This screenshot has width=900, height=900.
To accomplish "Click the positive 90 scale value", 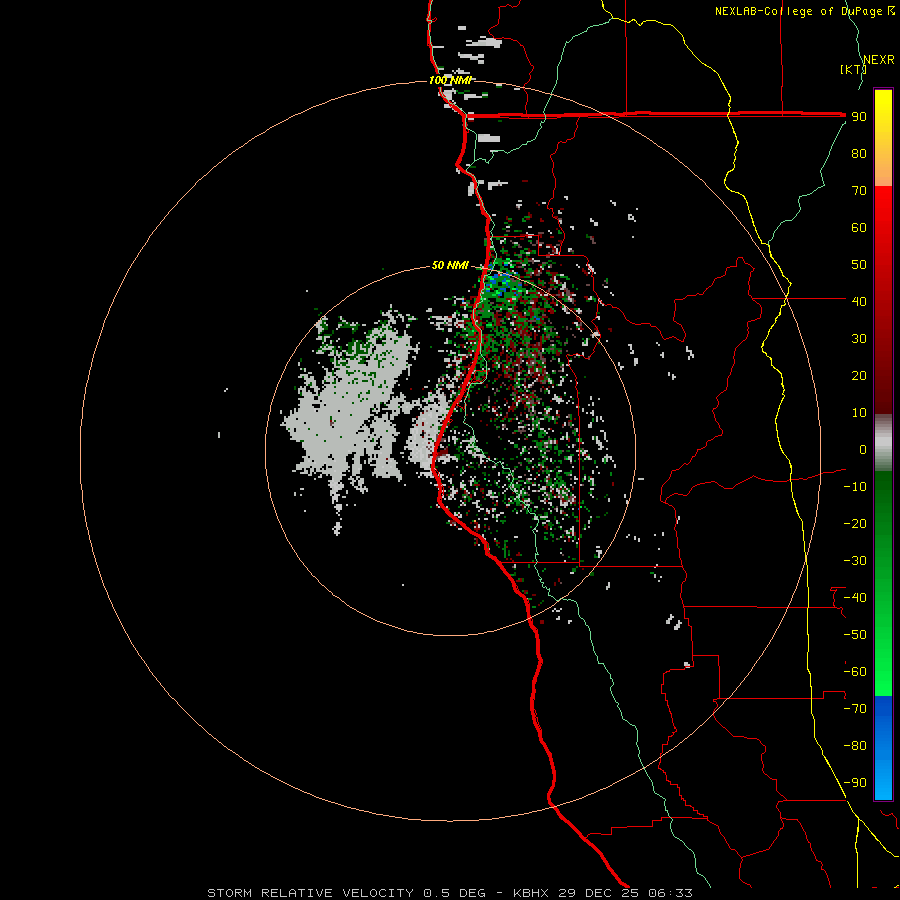I will [x=859, y=117].
